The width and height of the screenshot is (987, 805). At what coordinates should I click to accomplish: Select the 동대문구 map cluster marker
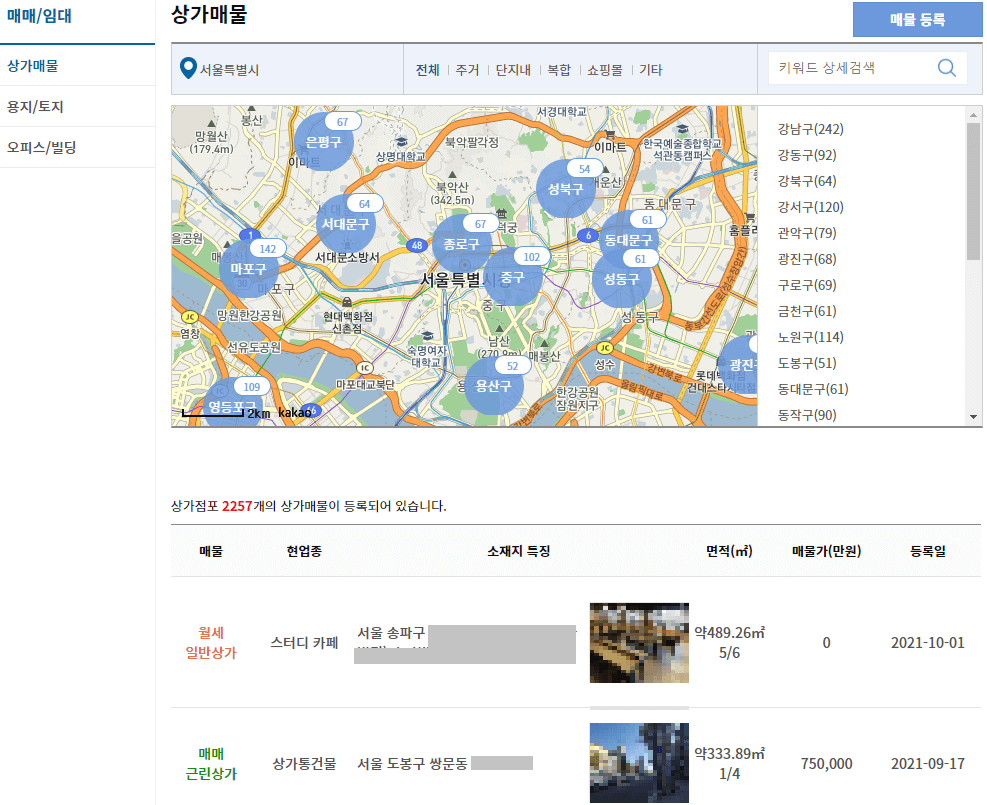tap(628, 240)
